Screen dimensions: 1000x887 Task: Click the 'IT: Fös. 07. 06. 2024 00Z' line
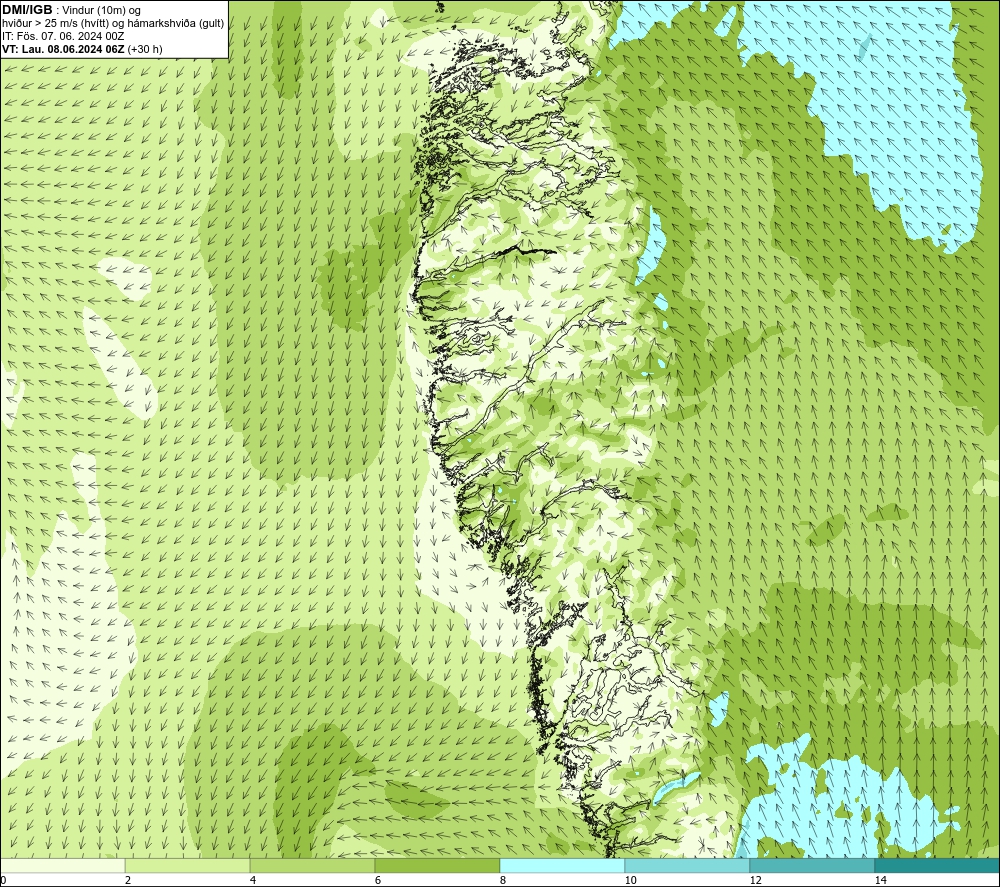pyautogui.click(x=63, y=36)
